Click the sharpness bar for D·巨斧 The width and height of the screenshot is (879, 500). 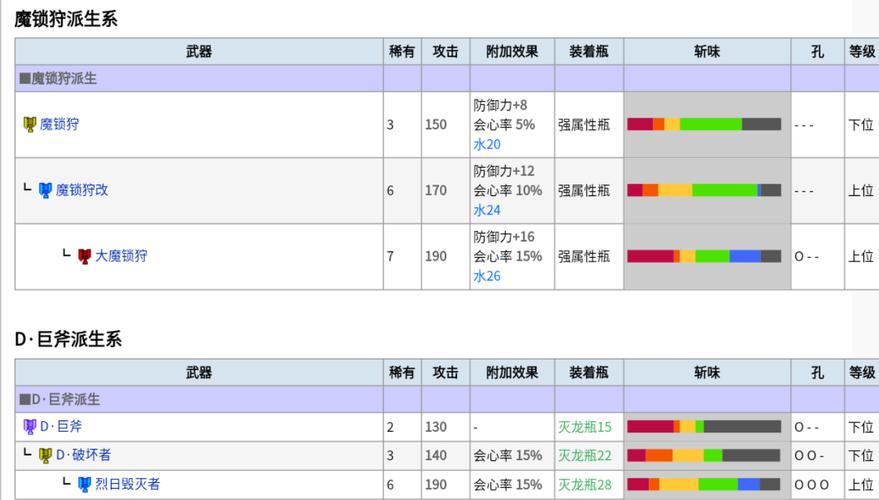[x=704, y=427]
